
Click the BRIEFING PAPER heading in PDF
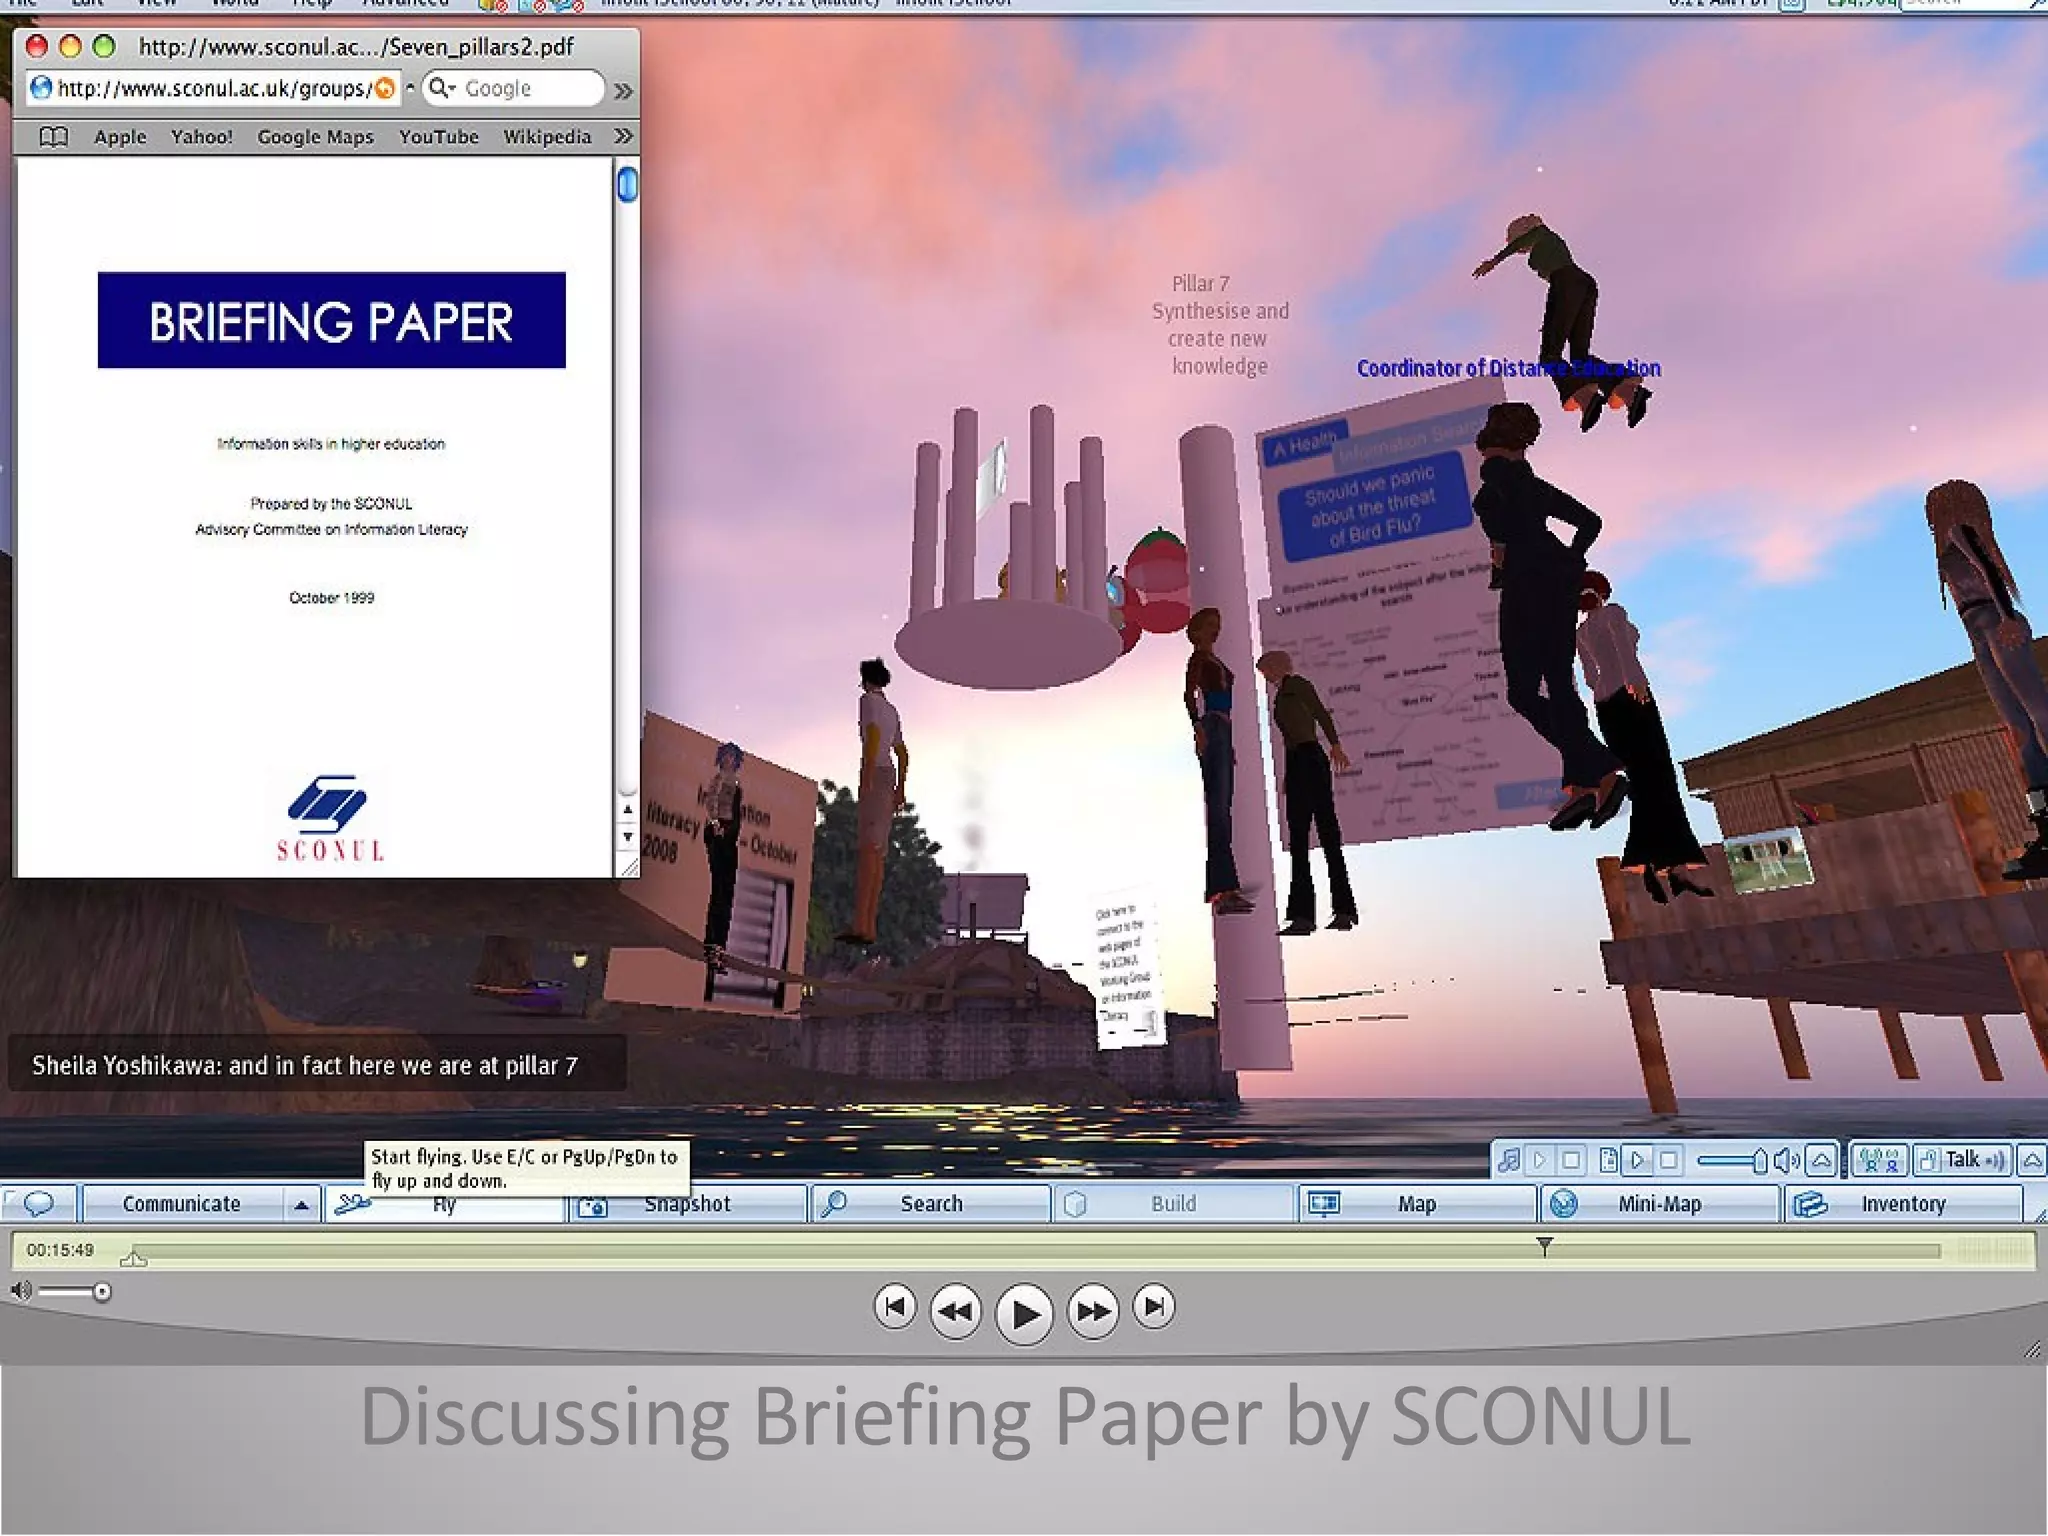pos(331,322)
